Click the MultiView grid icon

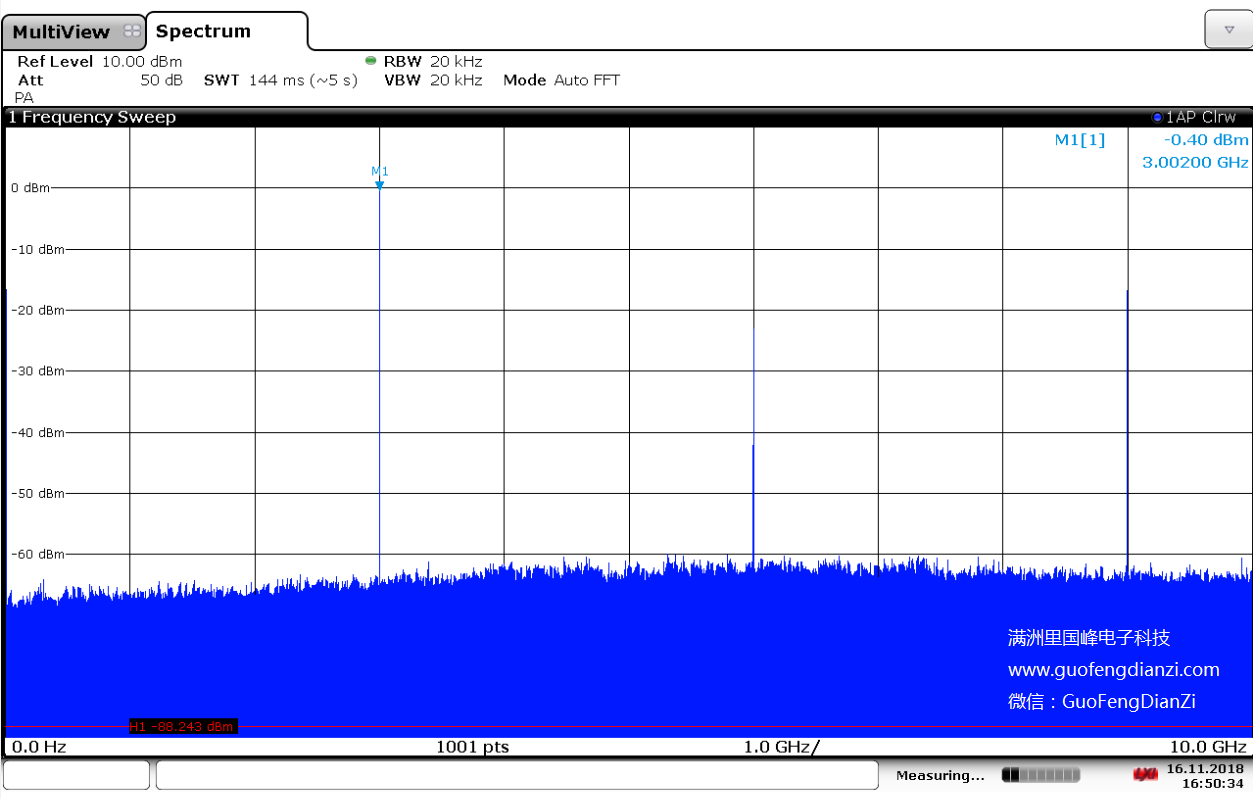132,32
